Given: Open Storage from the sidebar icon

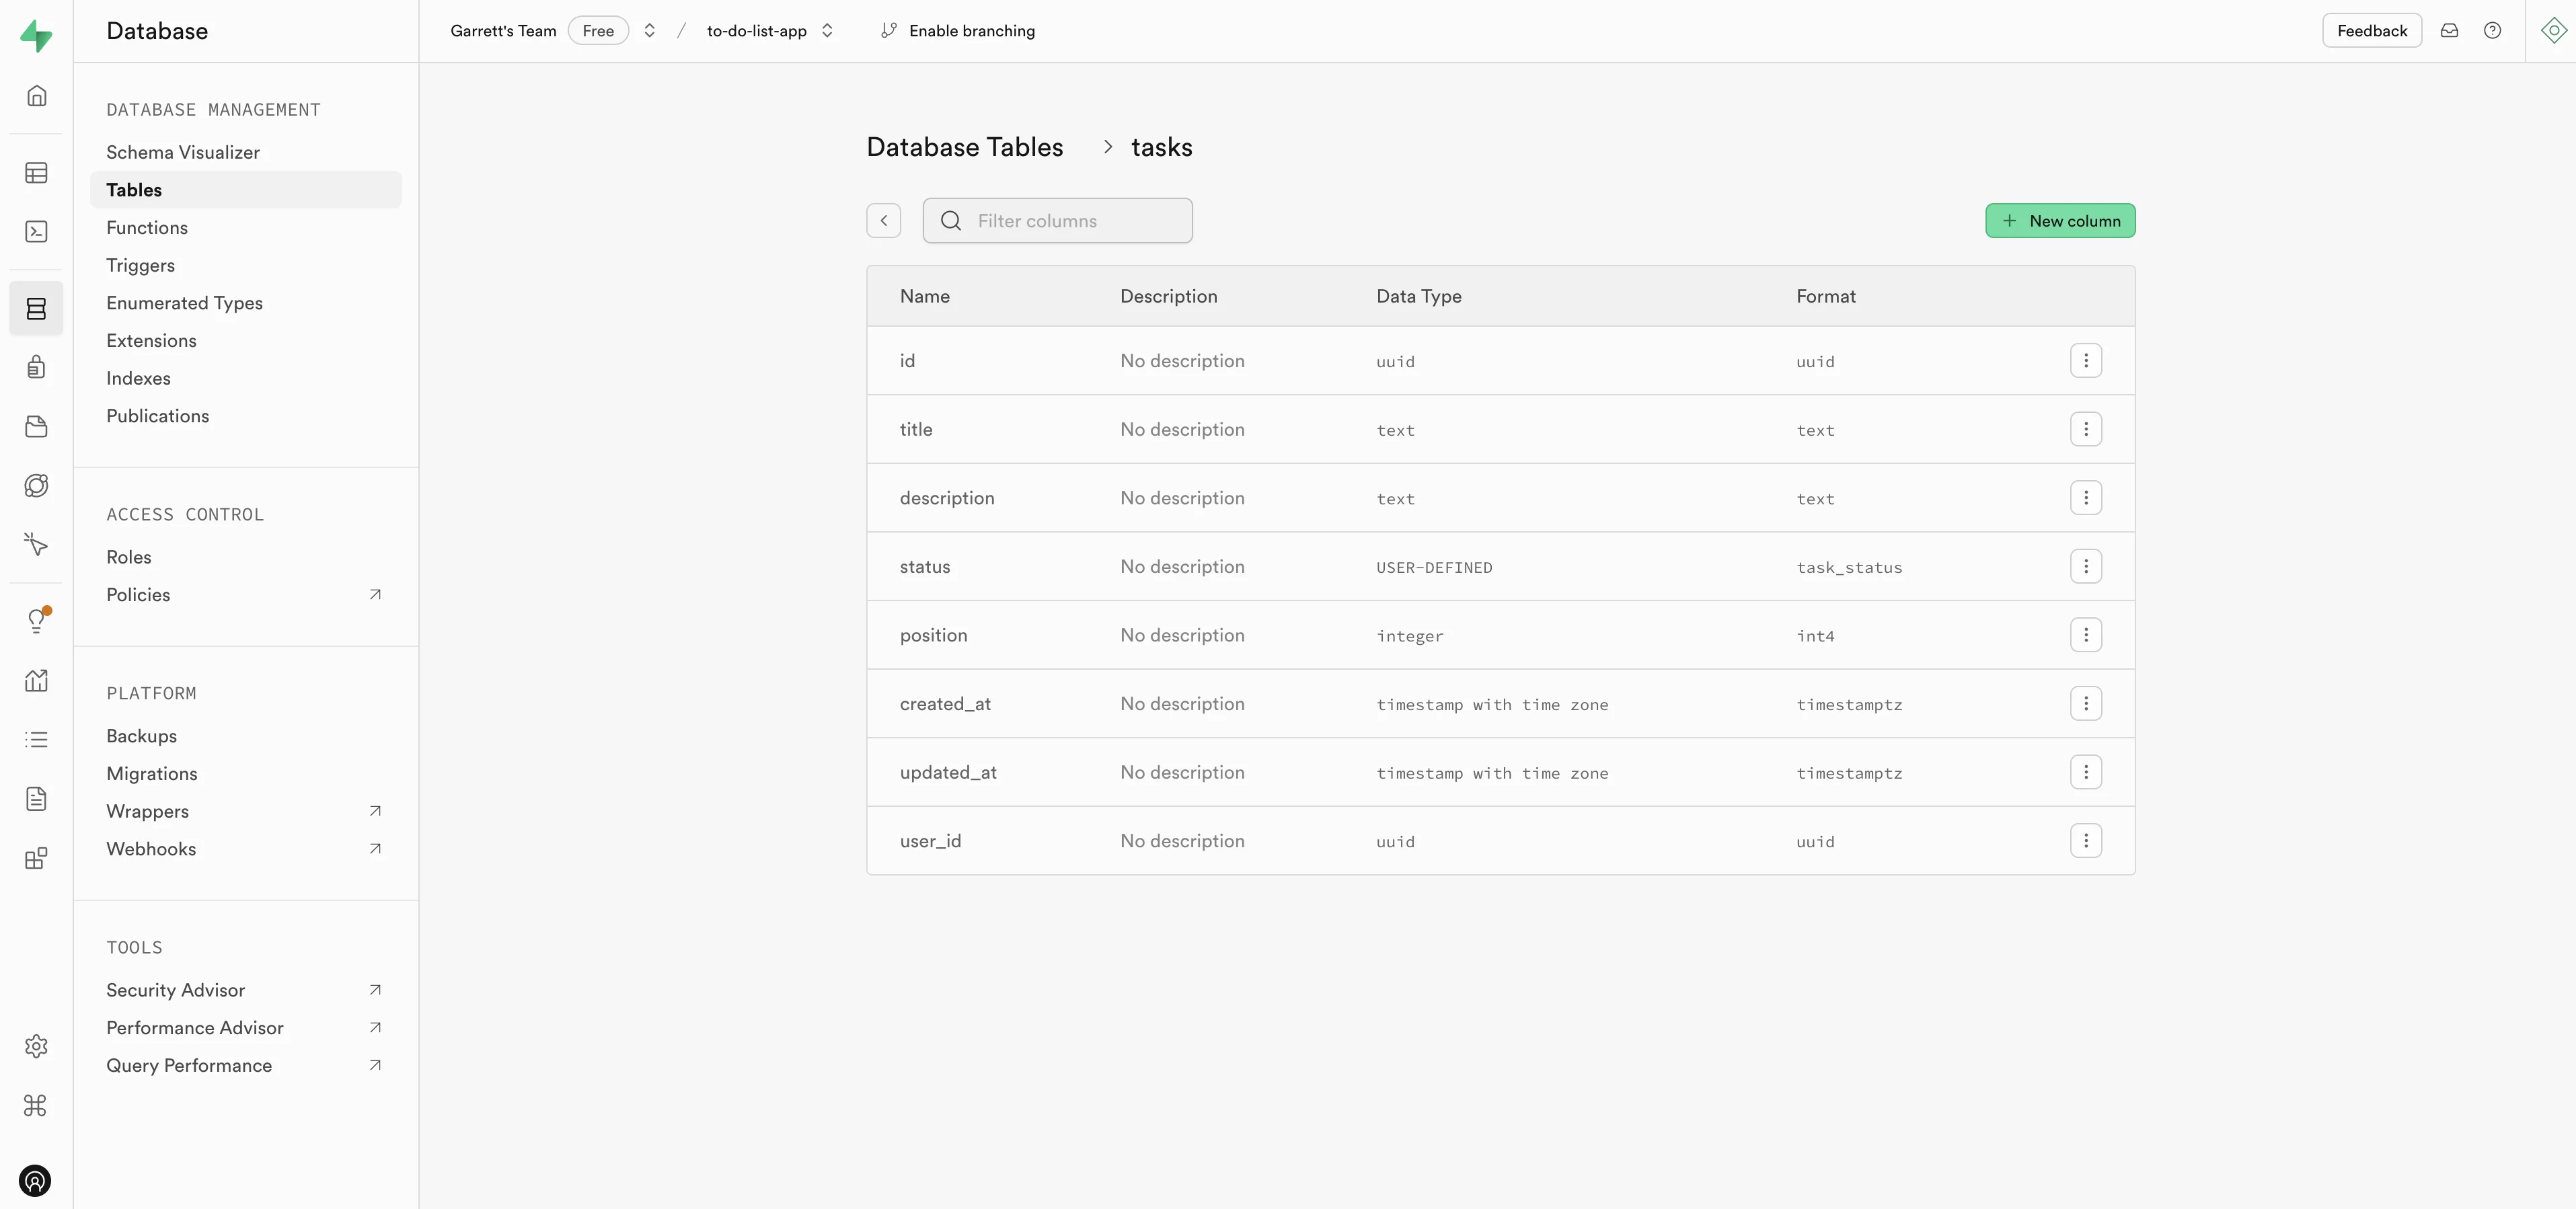Looking at the screenshot, I should [36, 427].
